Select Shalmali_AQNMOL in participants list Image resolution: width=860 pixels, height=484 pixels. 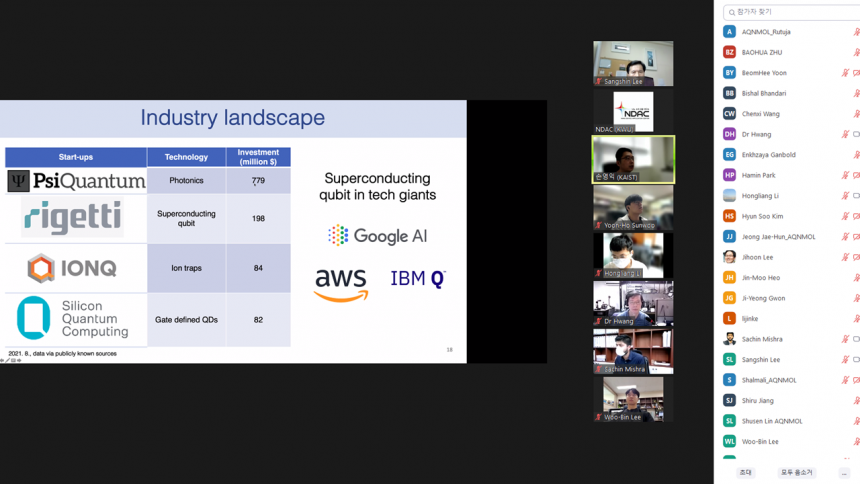coord(769,380)
